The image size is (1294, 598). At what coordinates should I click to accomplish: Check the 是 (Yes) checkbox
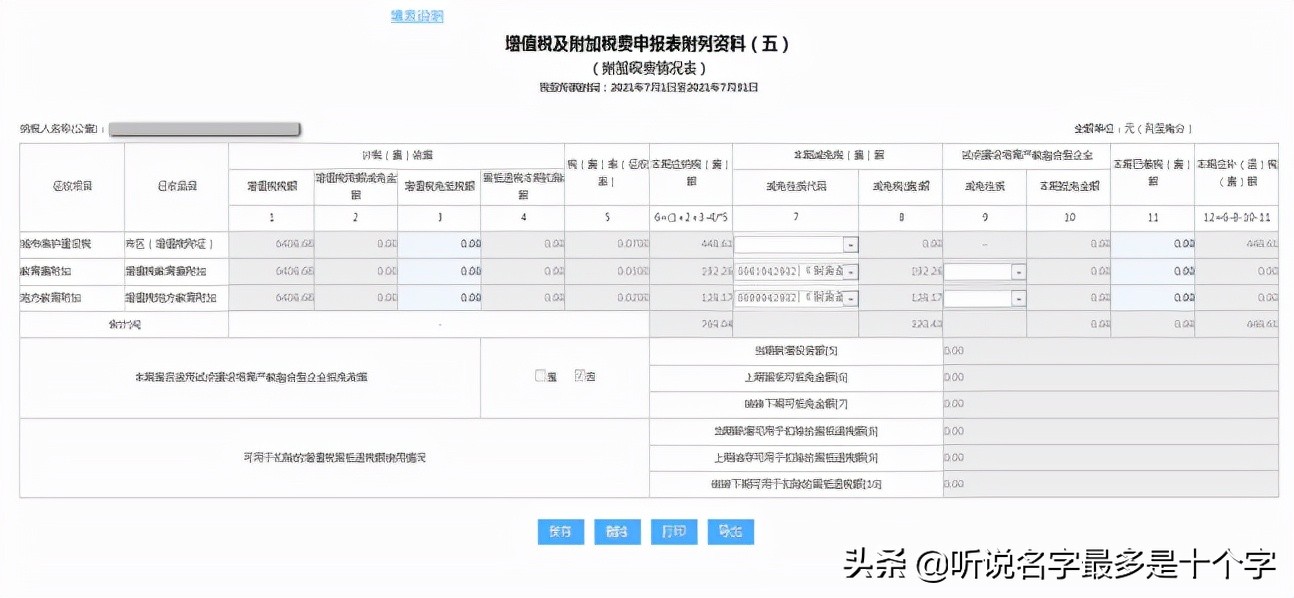tap(538, 375)
